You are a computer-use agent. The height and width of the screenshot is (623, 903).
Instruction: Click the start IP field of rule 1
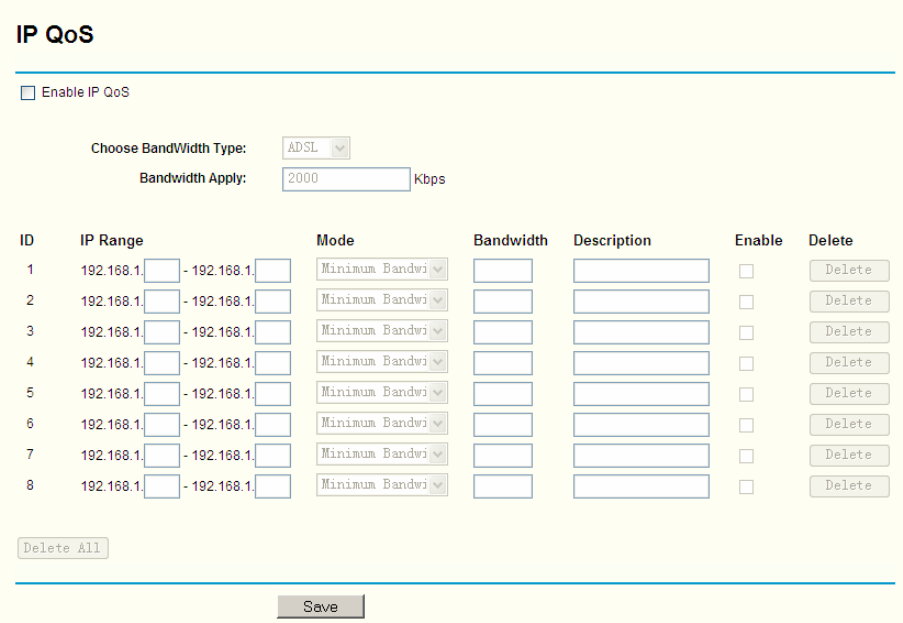tap(162, 271)
